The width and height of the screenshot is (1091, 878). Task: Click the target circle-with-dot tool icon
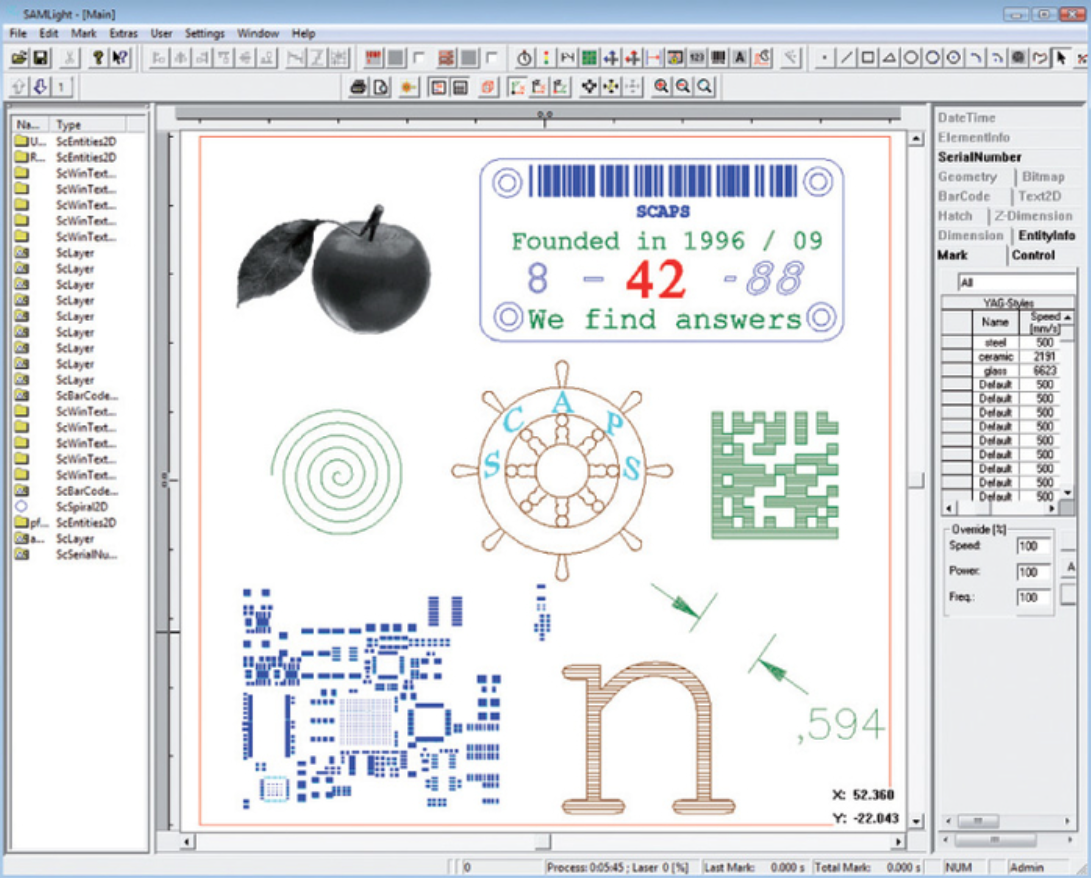coord(953,58)
